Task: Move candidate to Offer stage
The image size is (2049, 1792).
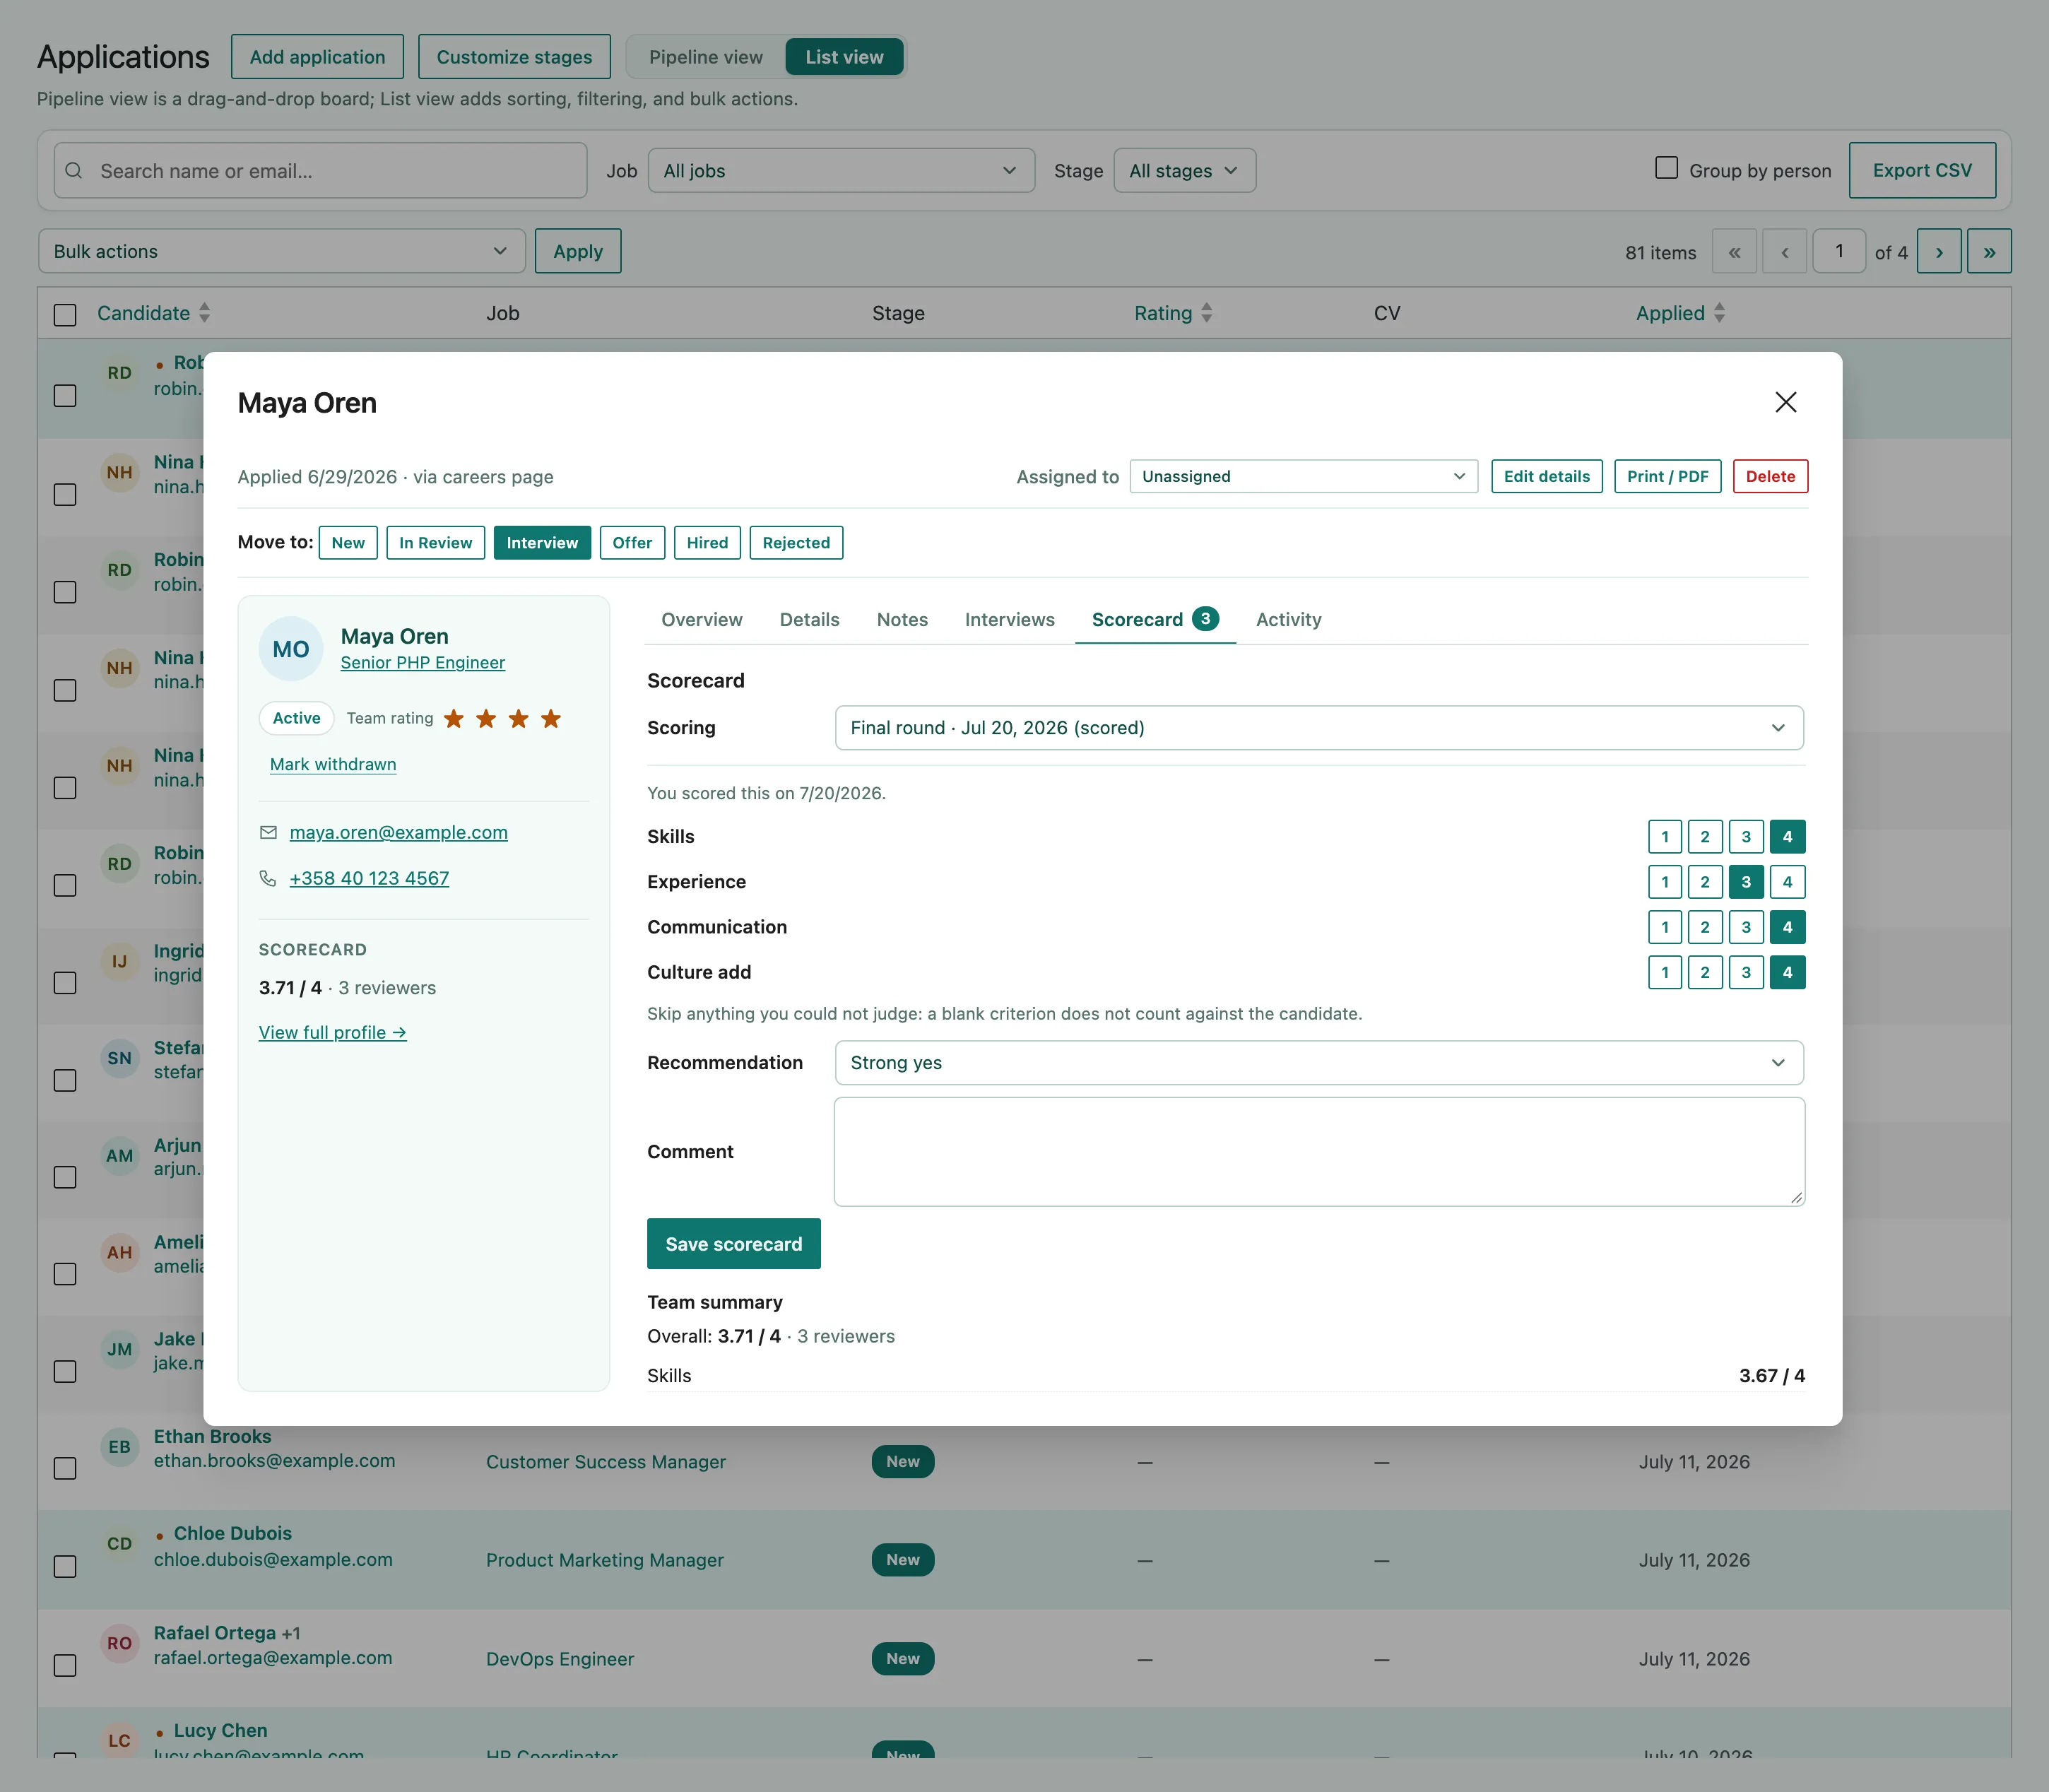Action: coord(632,543)
